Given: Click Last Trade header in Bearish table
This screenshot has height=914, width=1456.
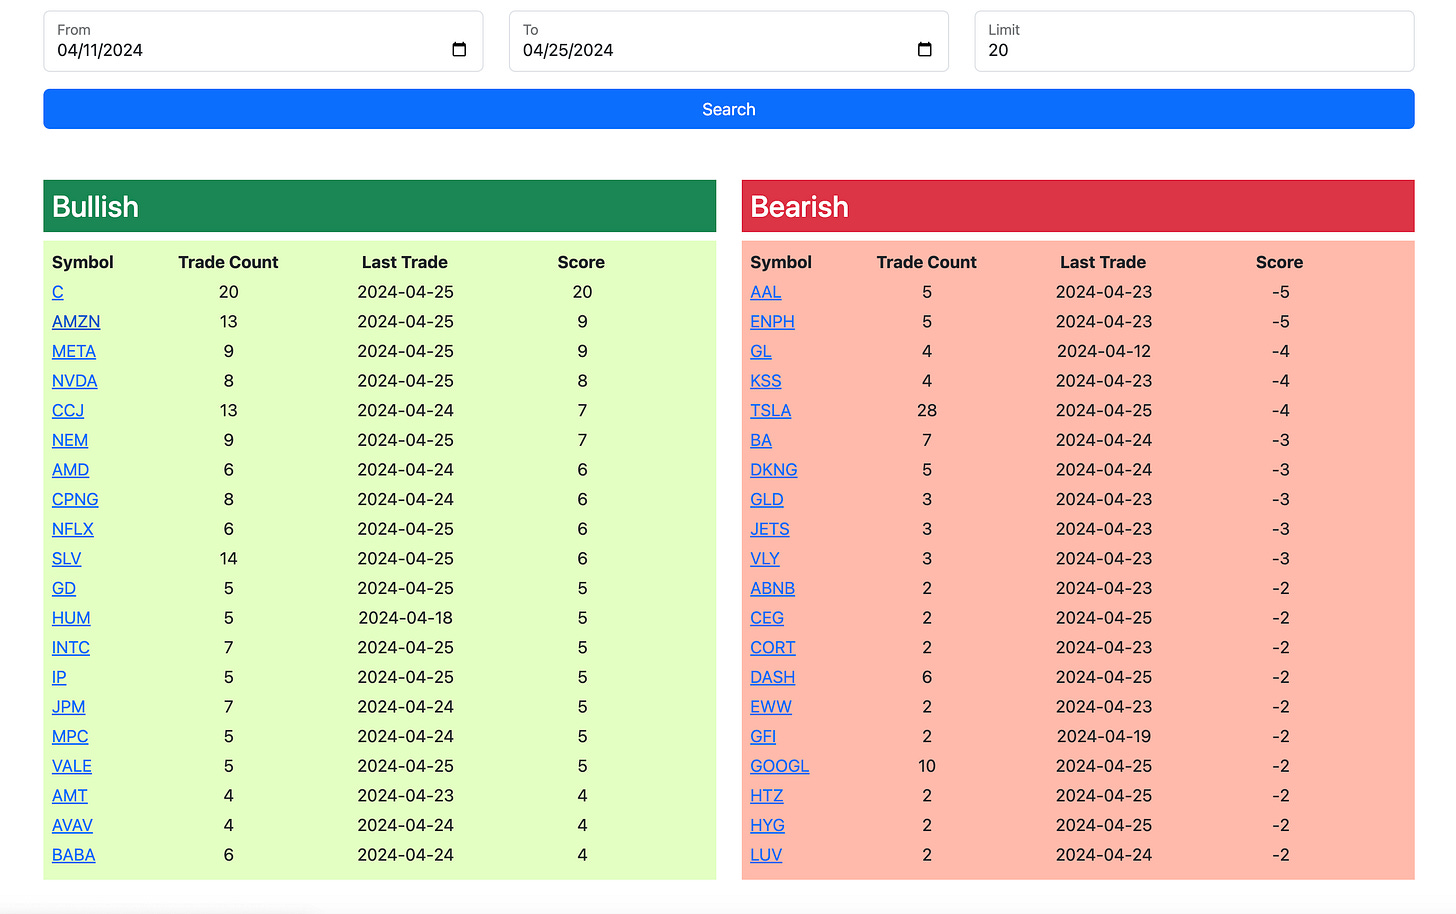Looking at the screenshot, I should 1103,262.
